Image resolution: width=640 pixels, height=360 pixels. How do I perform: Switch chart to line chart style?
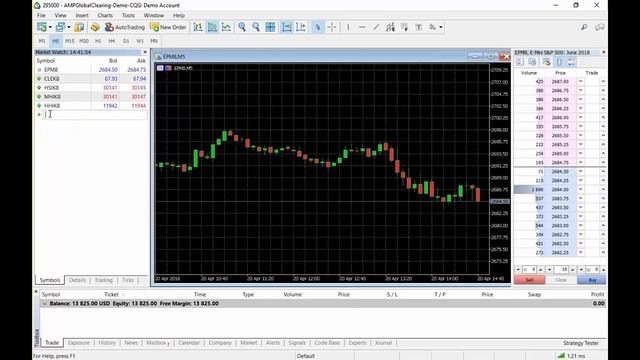click(x=226, y=27)
